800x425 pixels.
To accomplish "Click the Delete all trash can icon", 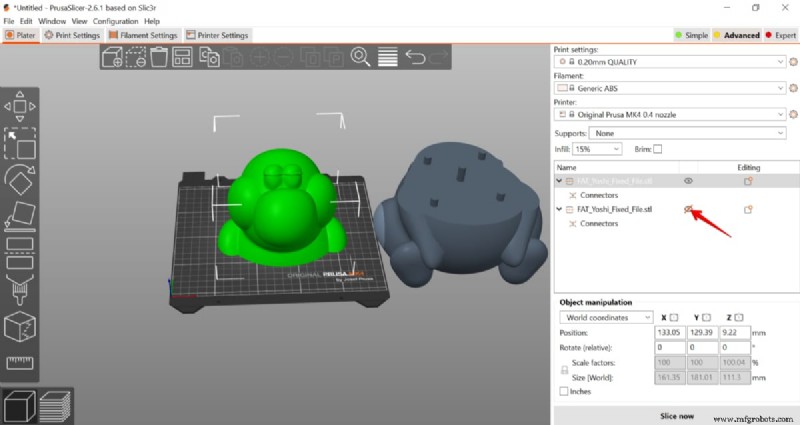I will 159,57.
